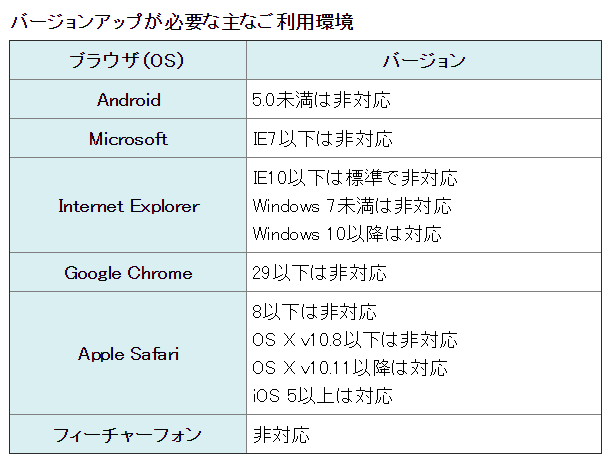This screenshot has width=609, height=465.
Task: Click the feature phone 非対応 cell
Action: pyautogui.click(x=281, y=435)
